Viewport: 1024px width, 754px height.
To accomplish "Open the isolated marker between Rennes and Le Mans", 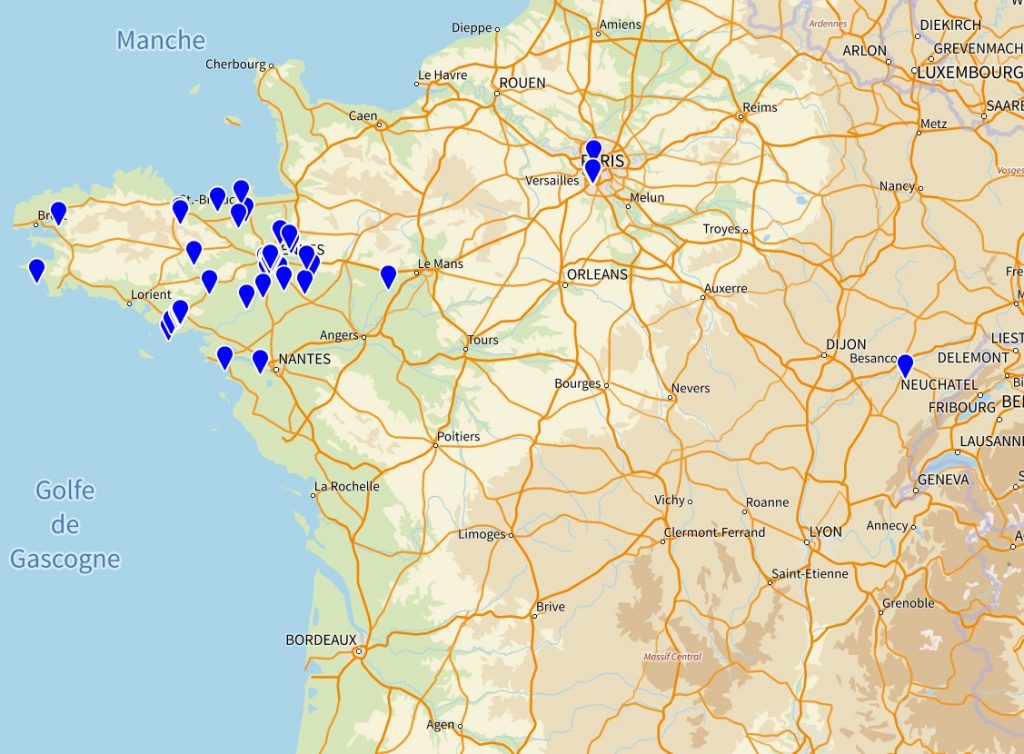I will click(387, 274).
